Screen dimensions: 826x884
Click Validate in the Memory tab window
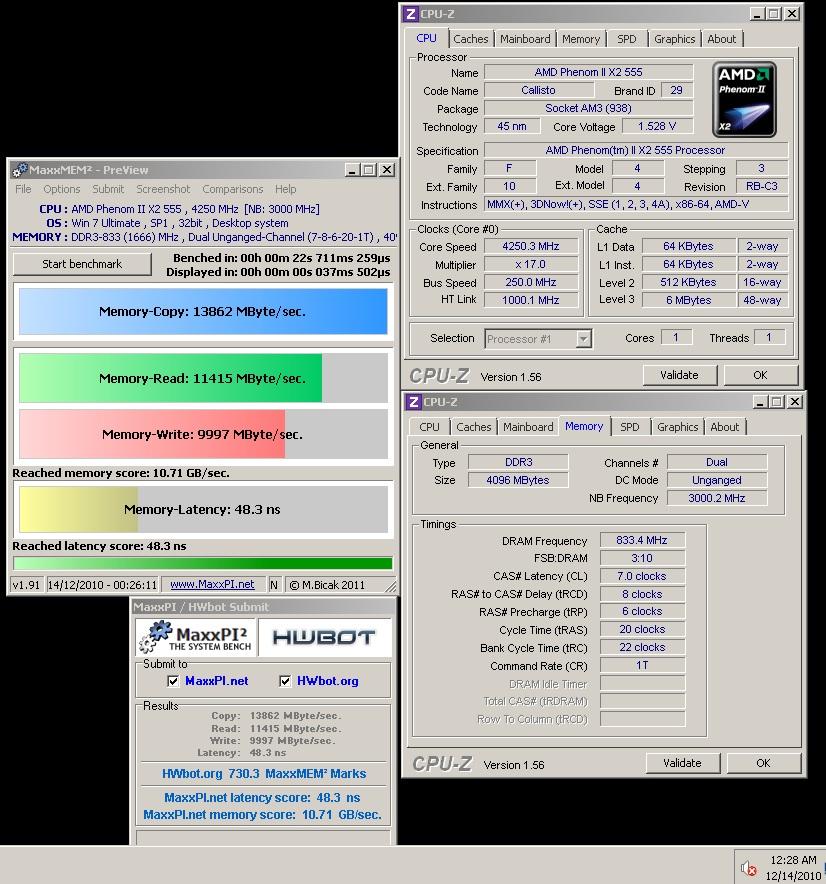pyautogui.click(x=682, y=763)
